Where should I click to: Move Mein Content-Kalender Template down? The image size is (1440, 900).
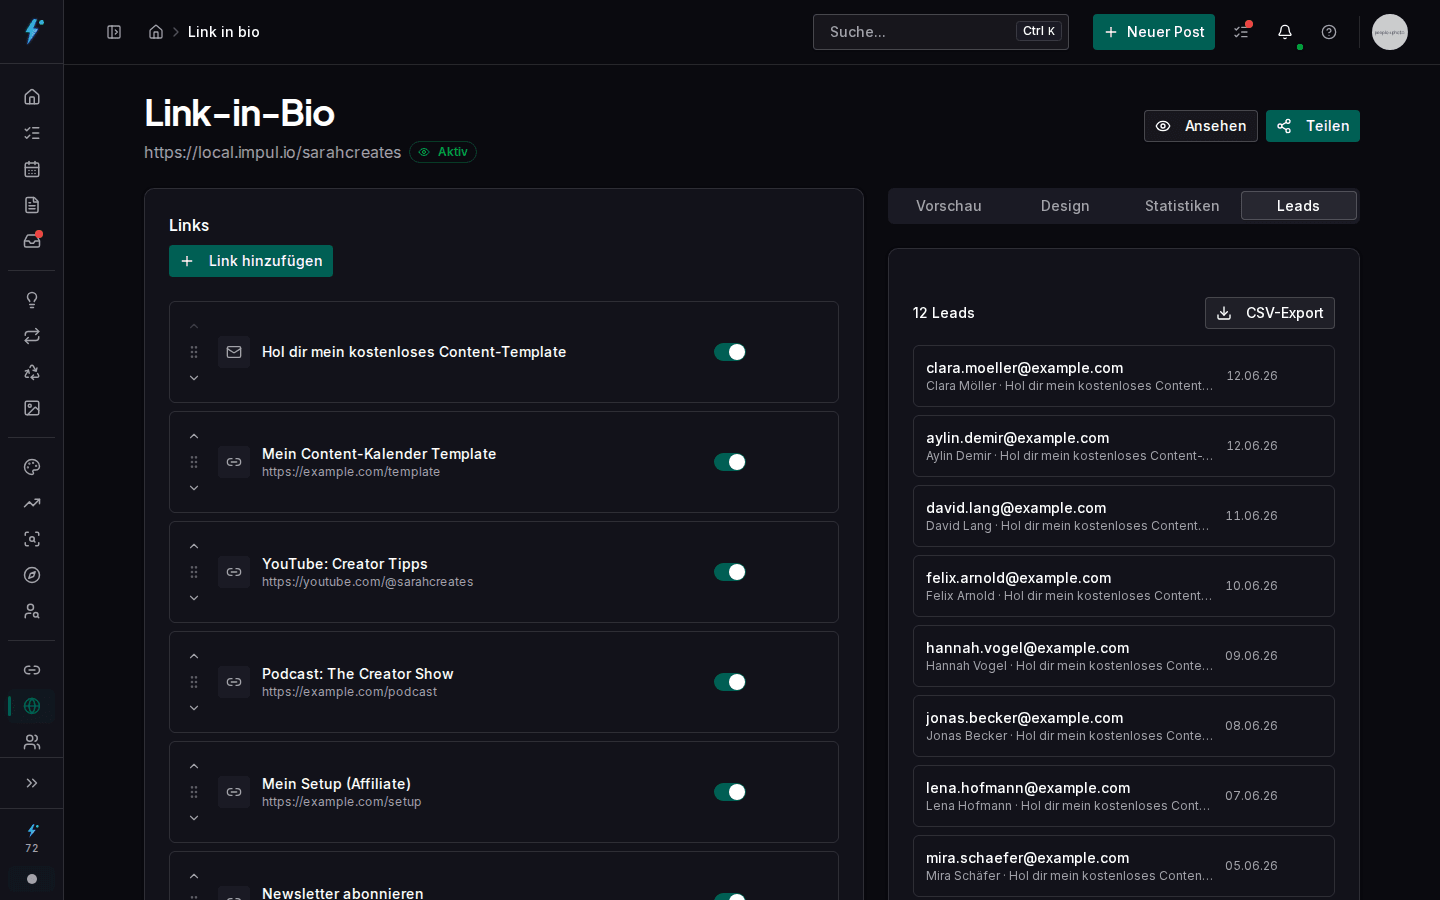[194, 488]
